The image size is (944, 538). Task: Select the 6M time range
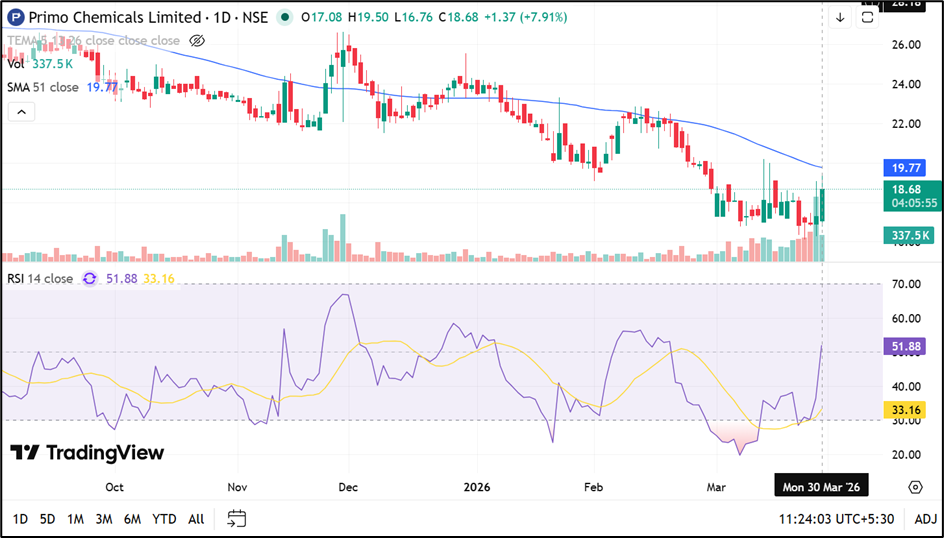[132, 519]
